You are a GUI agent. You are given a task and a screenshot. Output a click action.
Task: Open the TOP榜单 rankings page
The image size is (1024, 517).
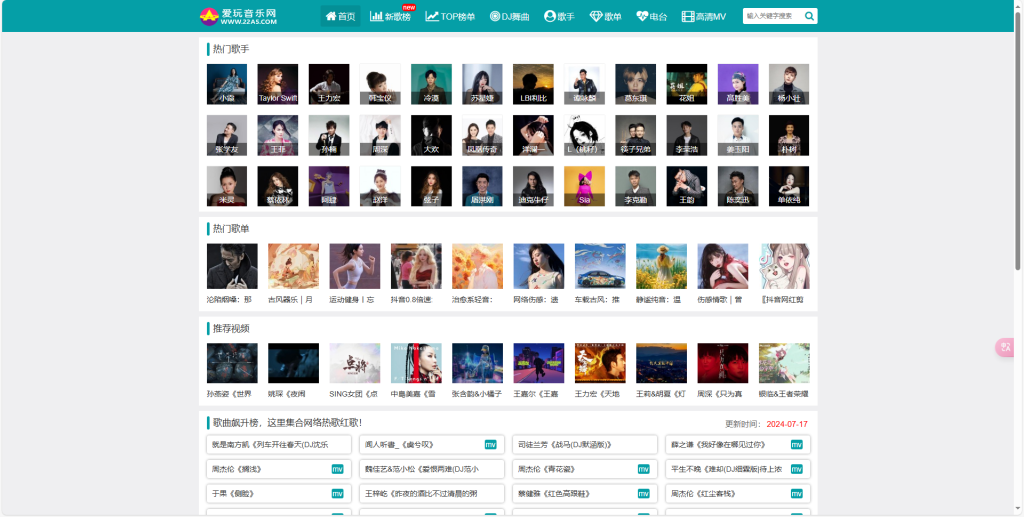point(450,16)
